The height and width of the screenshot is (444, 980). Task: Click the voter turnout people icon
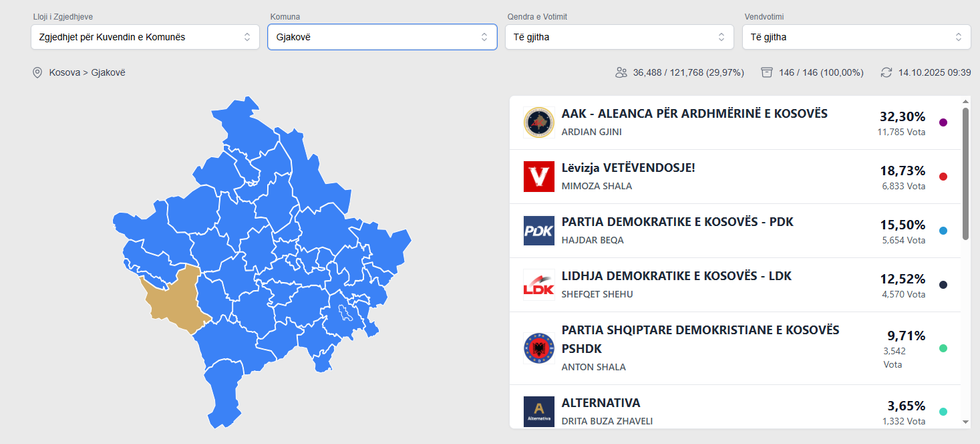pos(622,73)
